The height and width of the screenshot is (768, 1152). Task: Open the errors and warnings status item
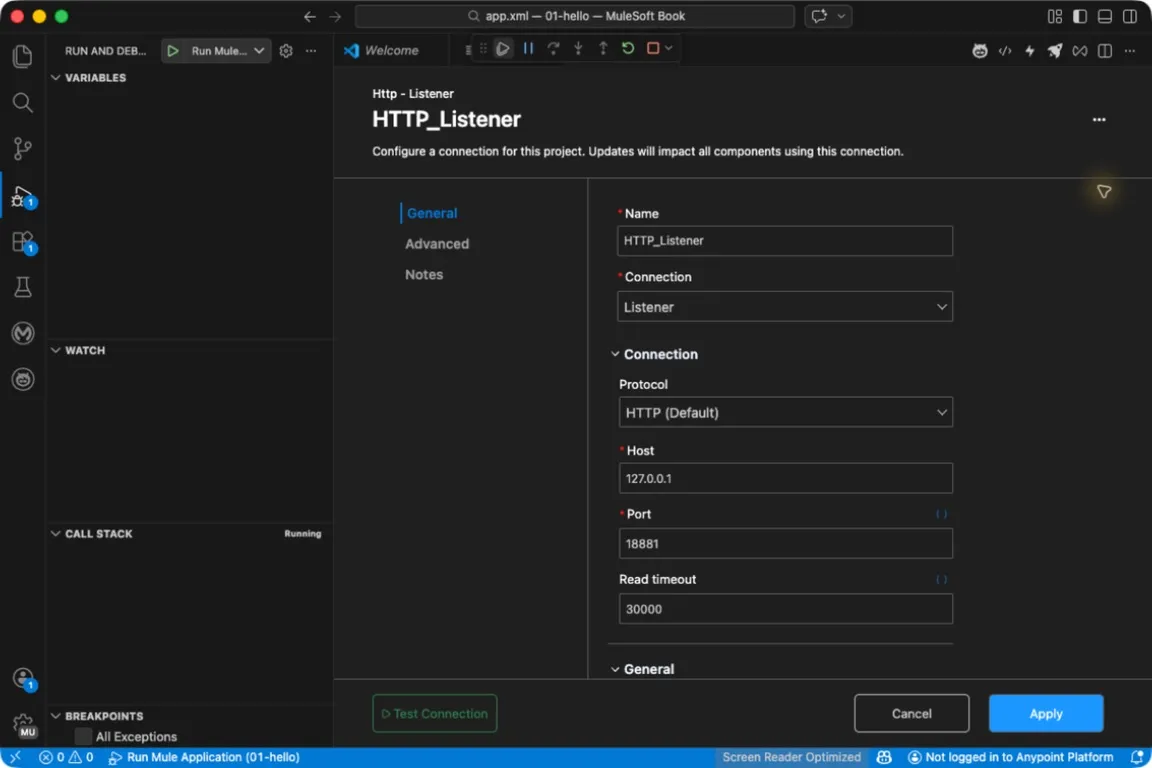[x=66, y=757]
